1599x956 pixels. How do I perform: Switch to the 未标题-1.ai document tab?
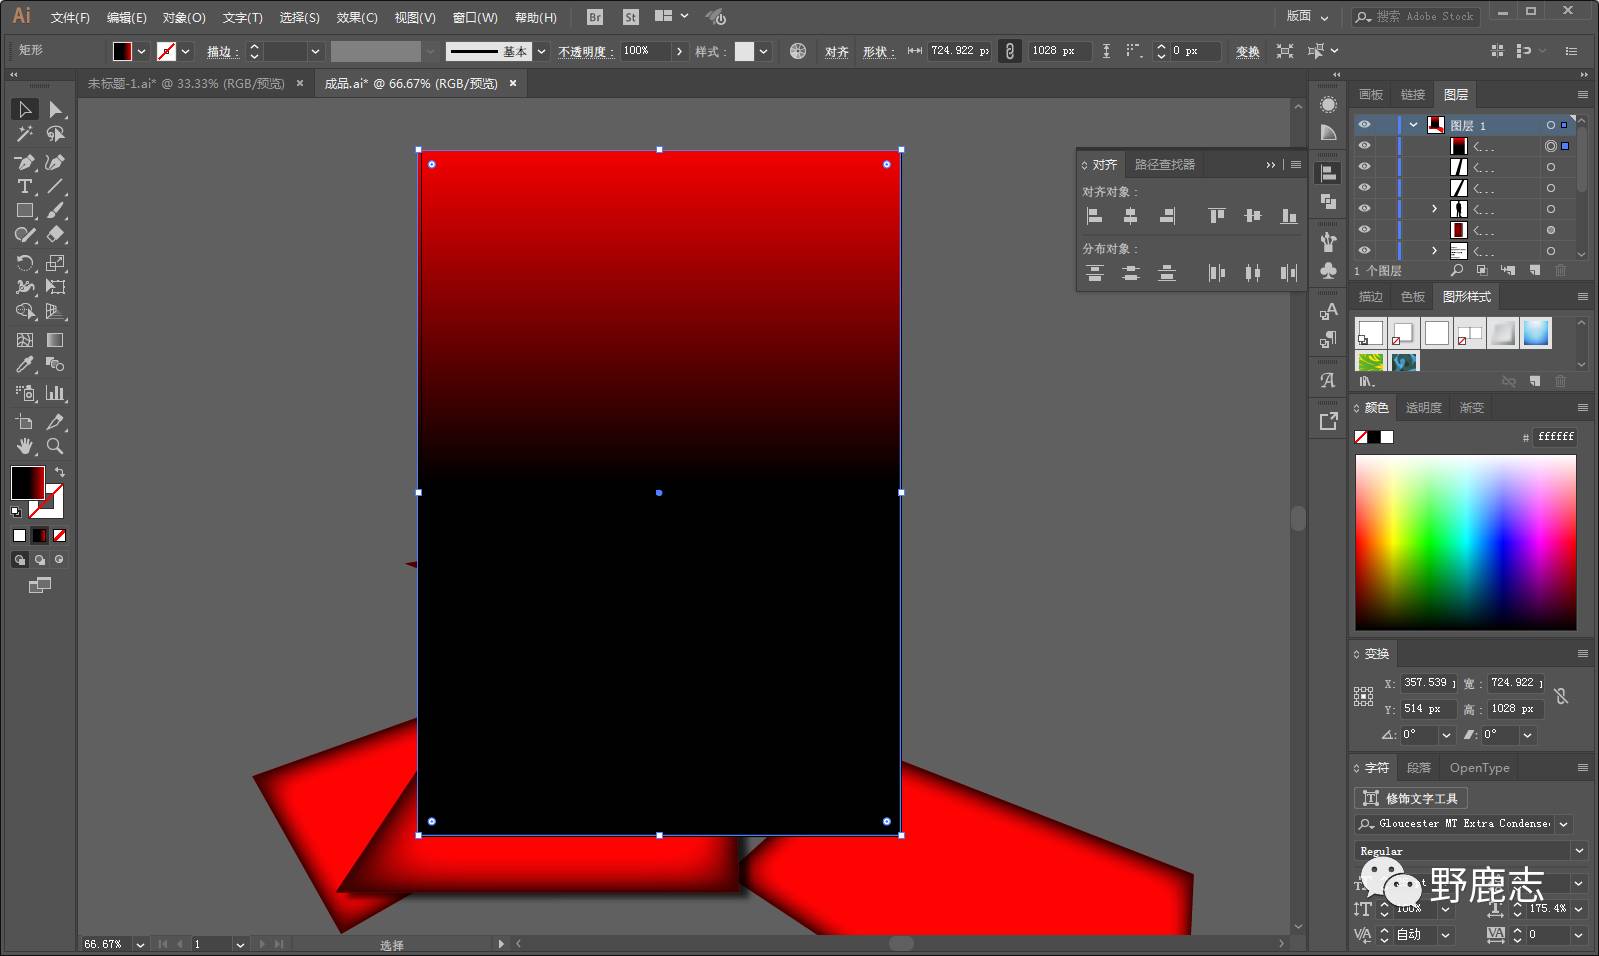(186, 84)
